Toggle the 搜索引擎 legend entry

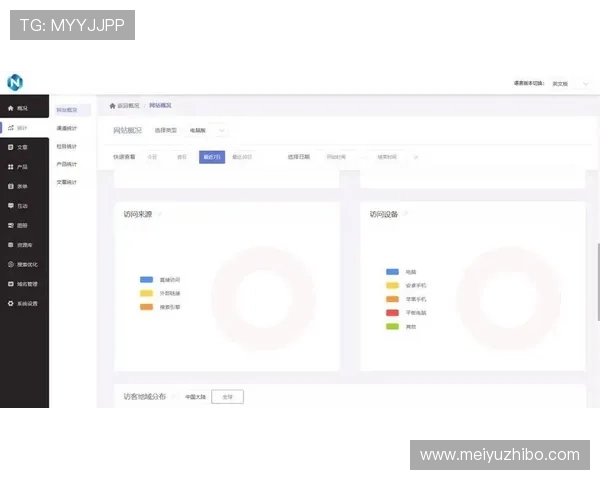pos(160,307)
